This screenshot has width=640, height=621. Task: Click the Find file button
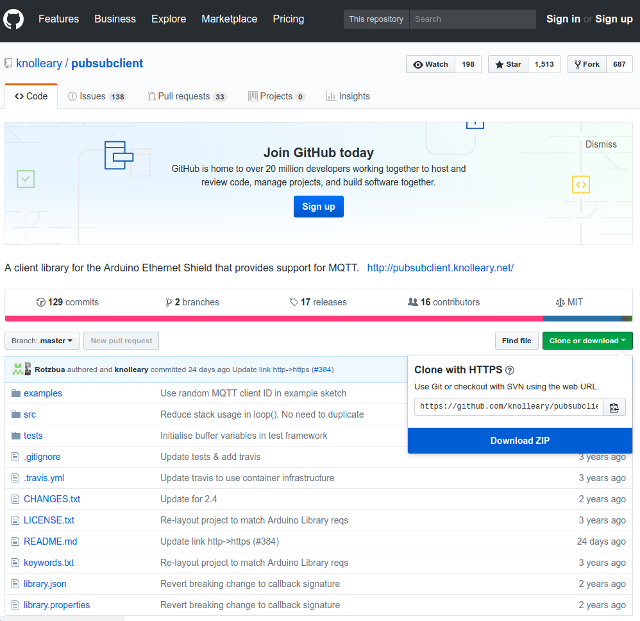(517, 341)
